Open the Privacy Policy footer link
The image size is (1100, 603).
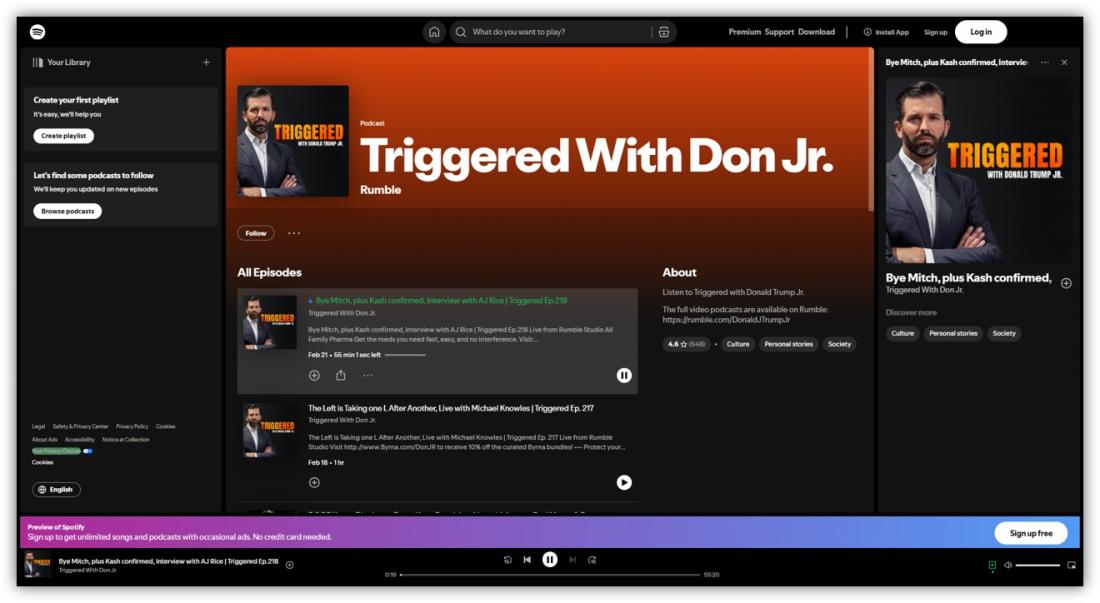(x=132, y=426)
